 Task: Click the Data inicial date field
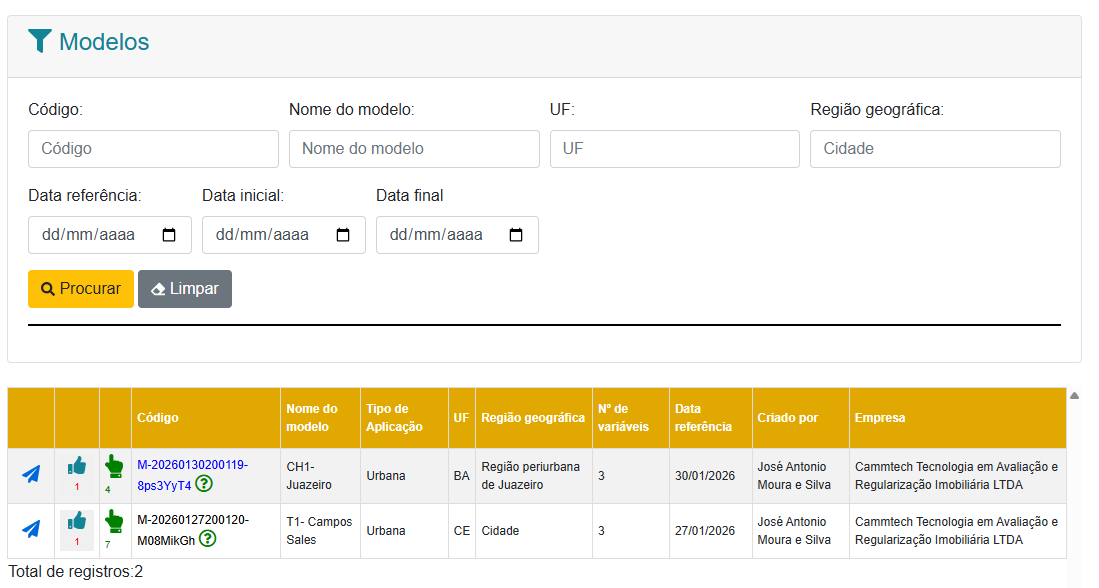(x=284, y=235)
